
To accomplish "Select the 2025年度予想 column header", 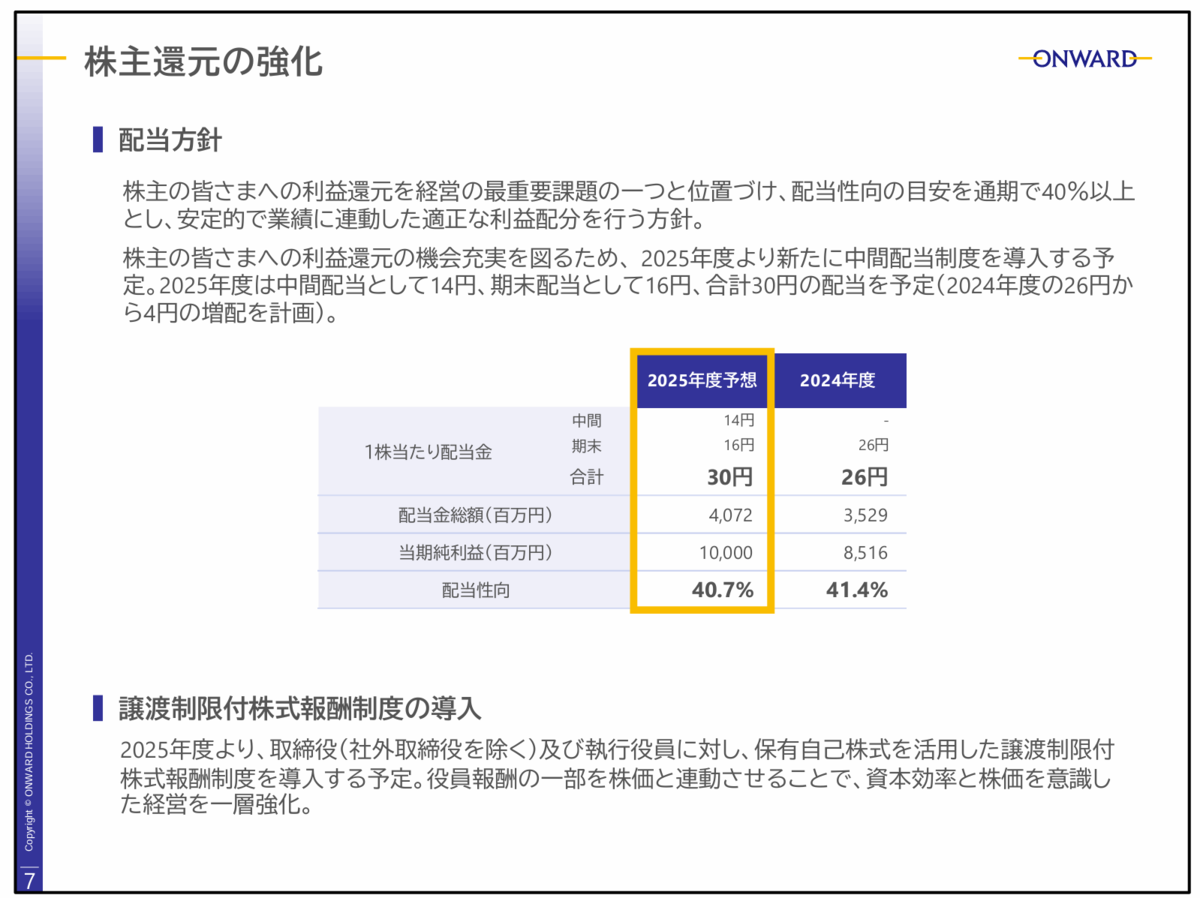I will click(702, 380).
